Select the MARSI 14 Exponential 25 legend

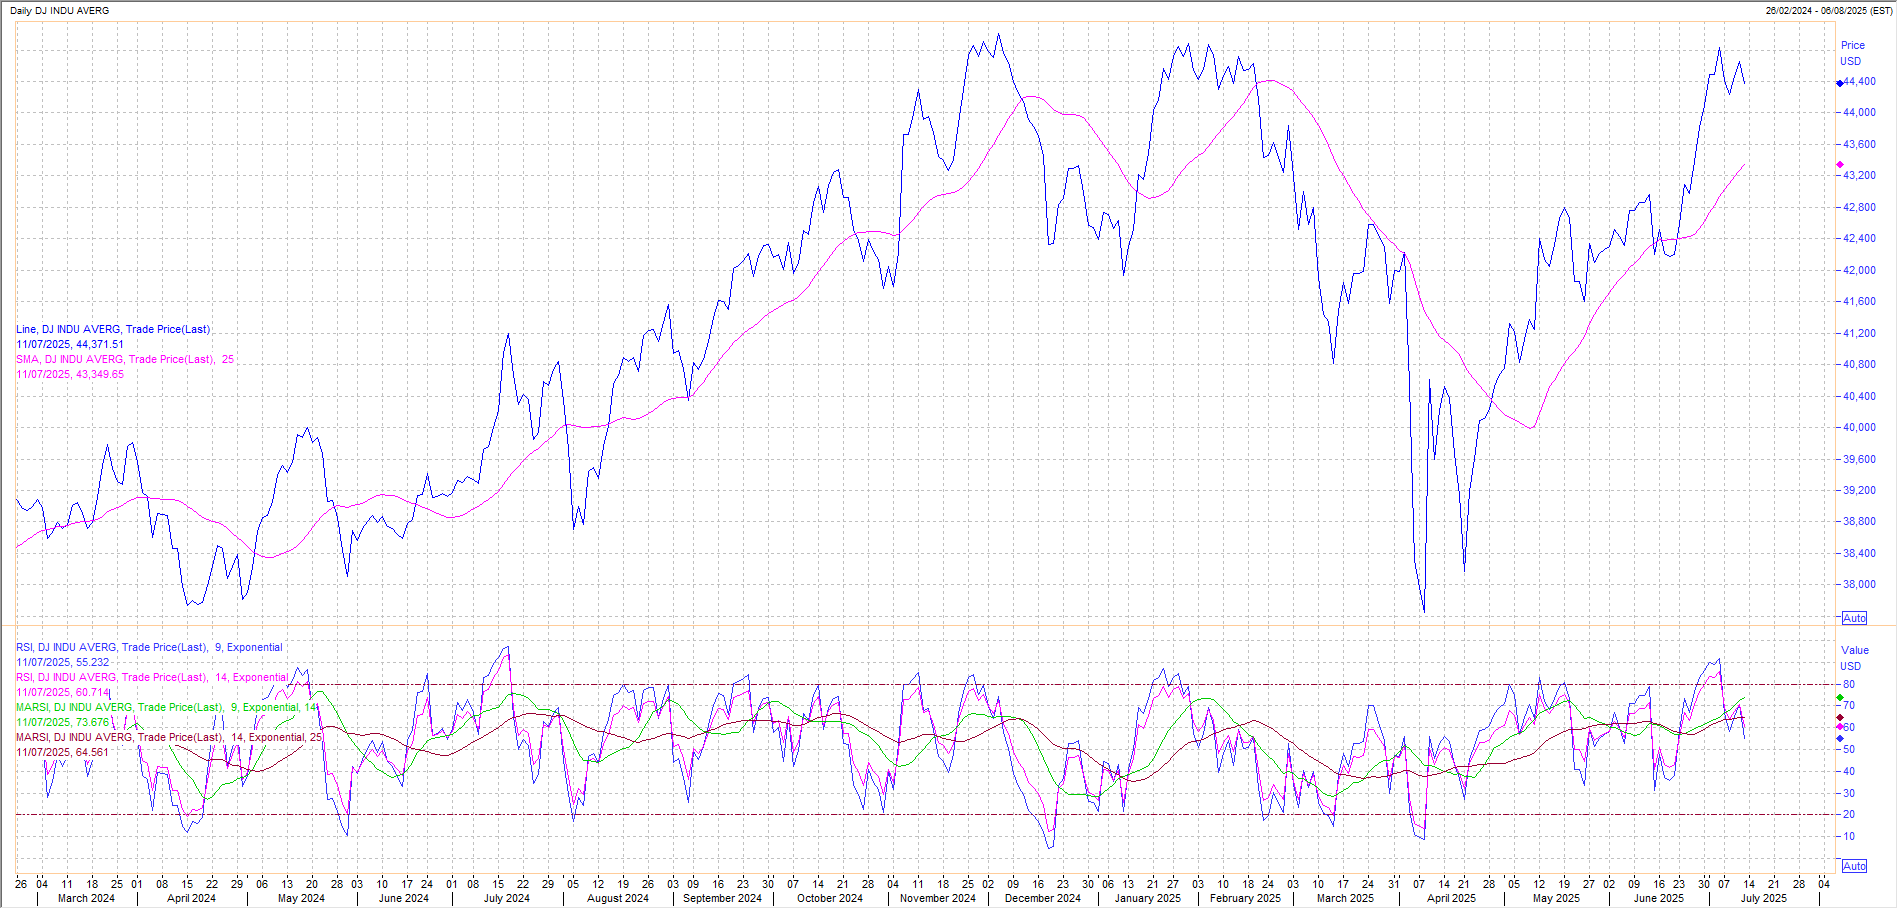[168, 737]
